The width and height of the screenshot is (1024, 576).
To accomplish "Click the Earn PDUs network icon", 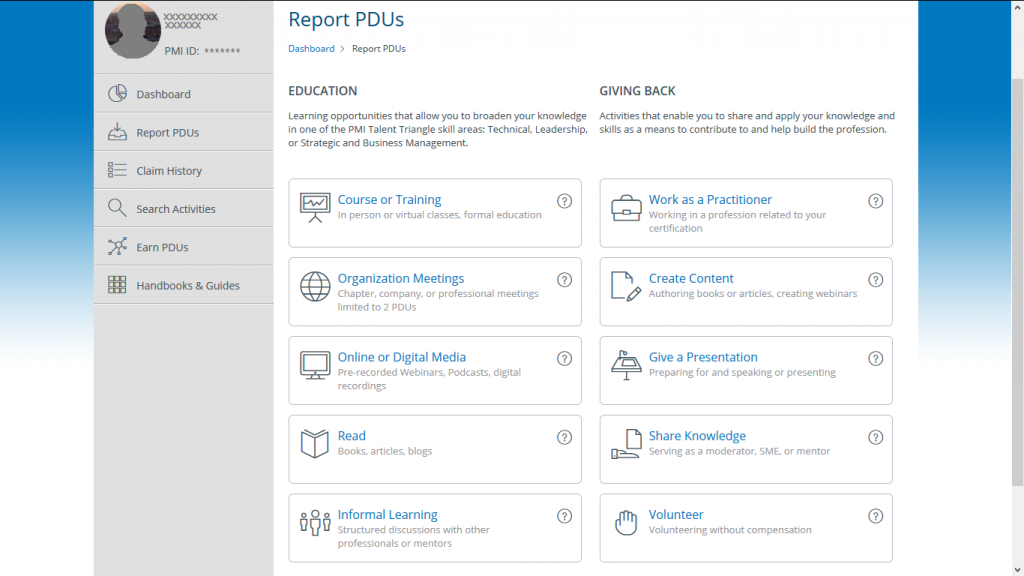I will coord(118,246).
